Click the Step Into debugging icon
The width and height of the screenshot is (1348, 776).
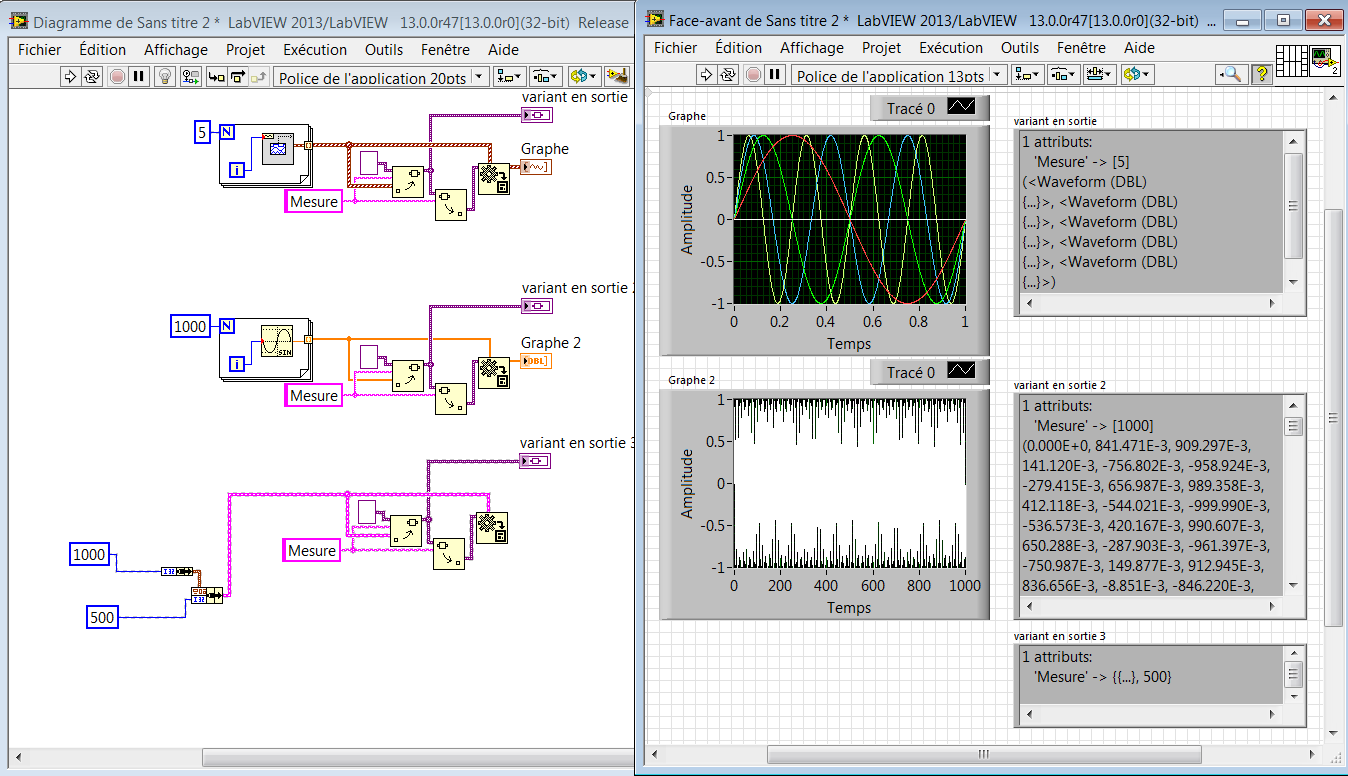click(x=216, y=76)
